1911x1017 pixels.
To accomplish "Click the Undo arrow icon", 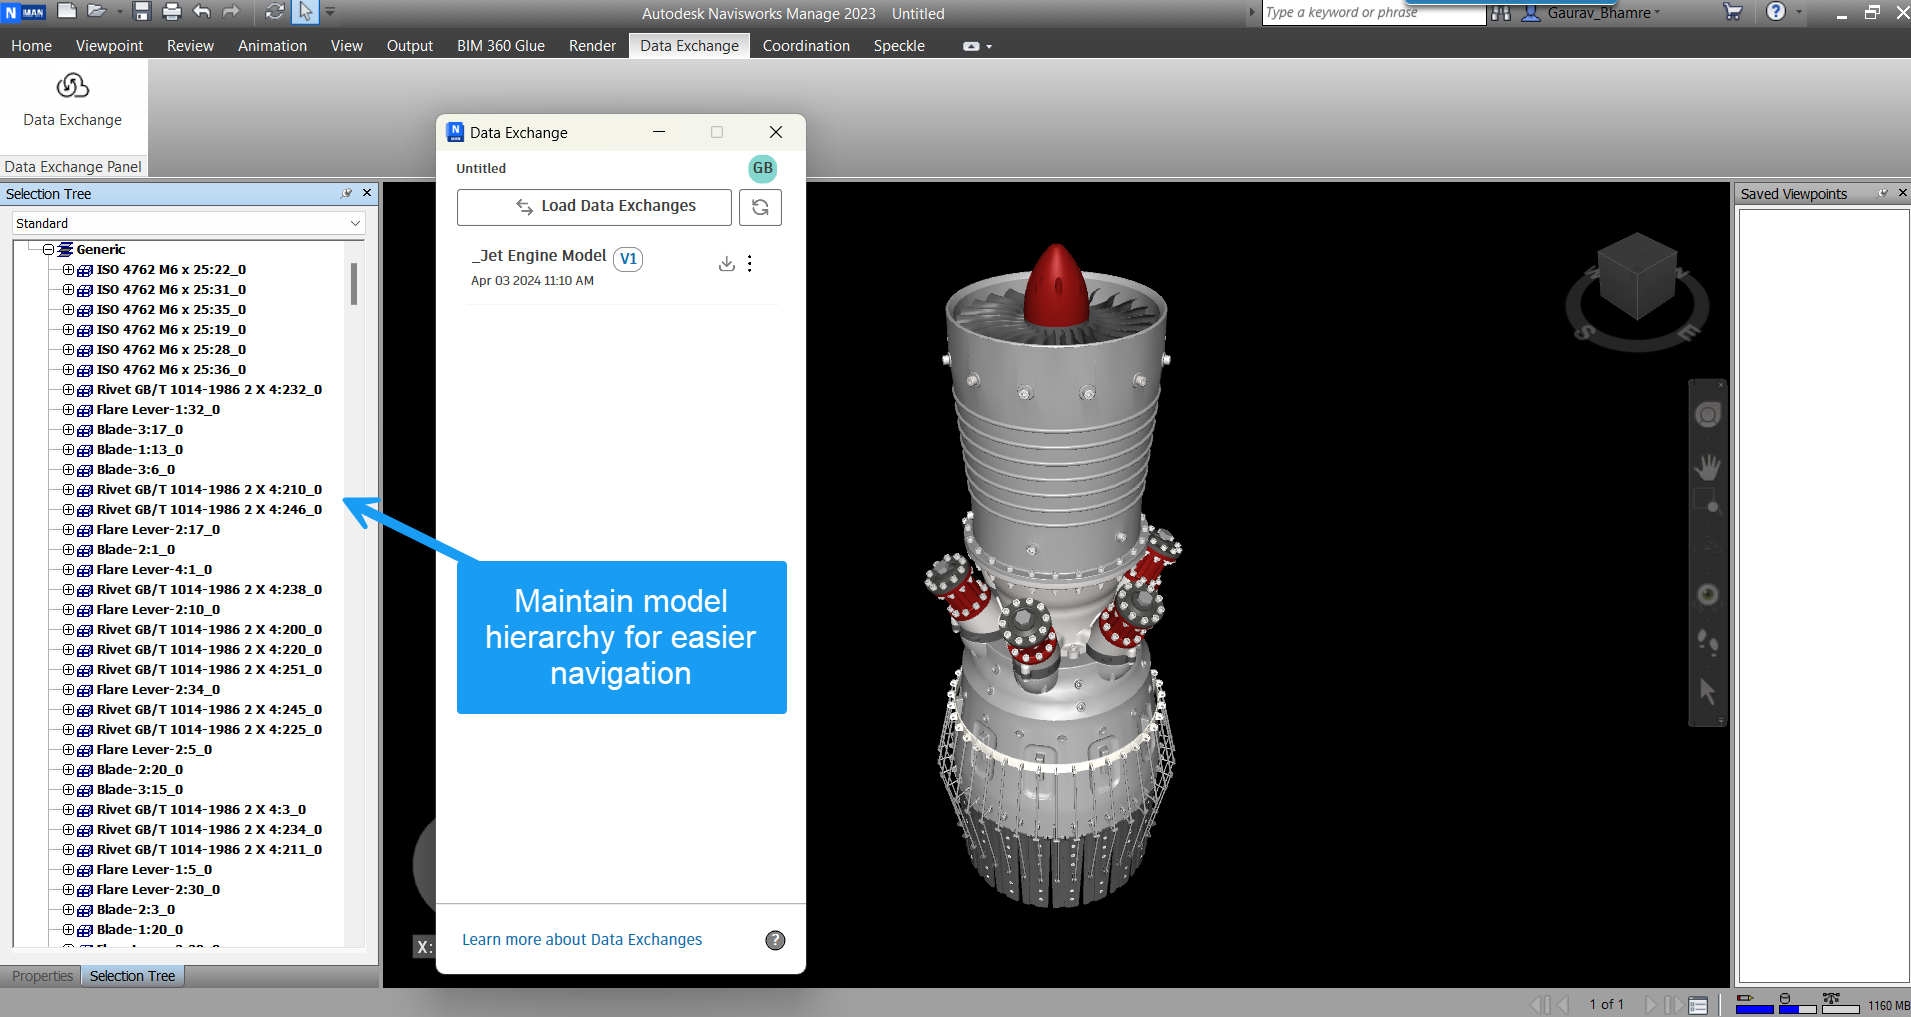I will (x=202, y=12).
